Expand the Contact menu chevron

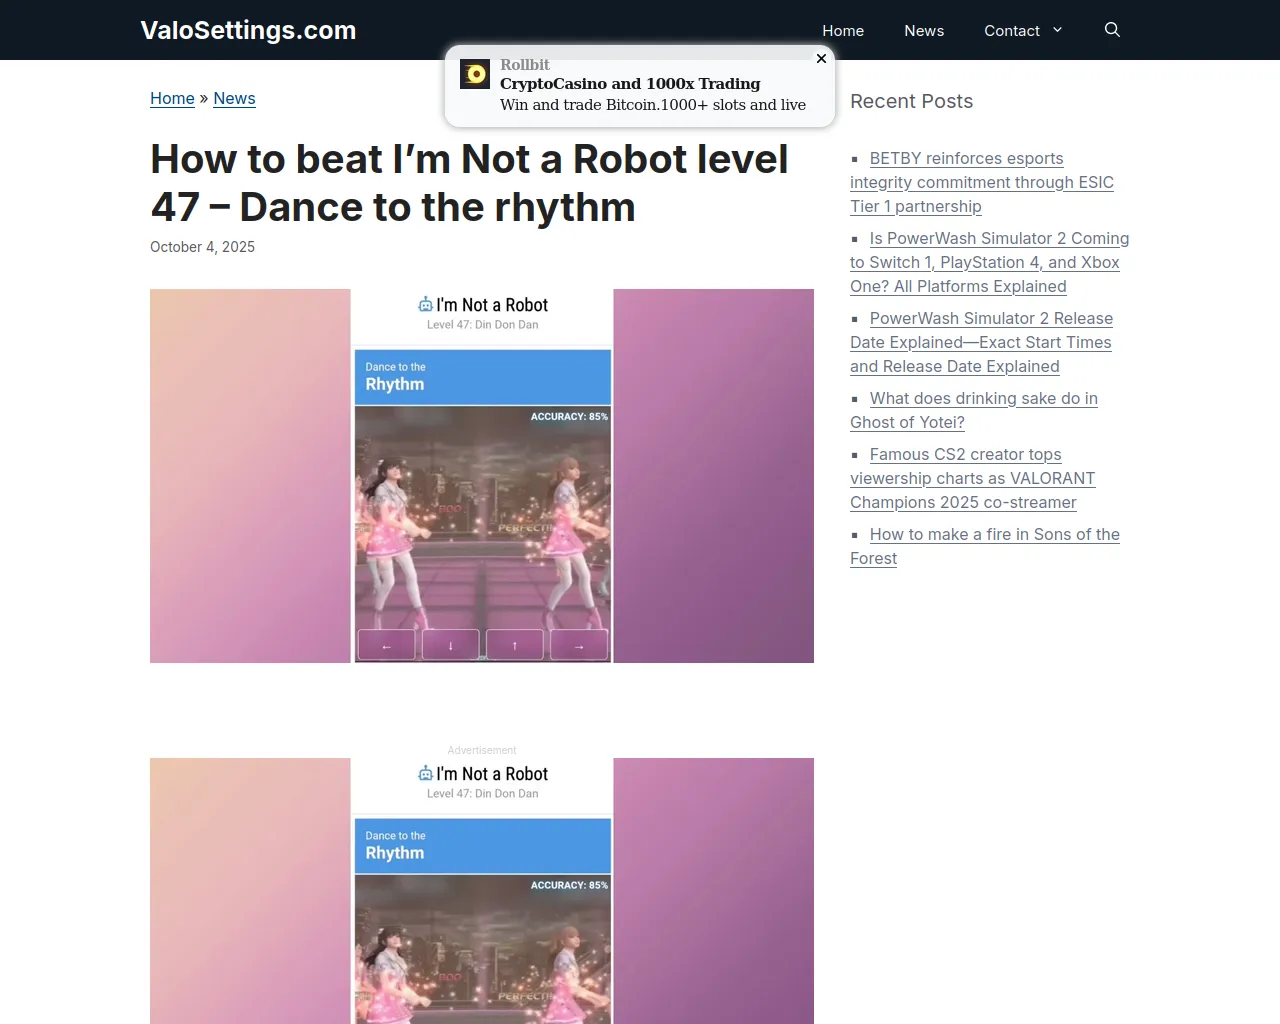[1057, 30]
